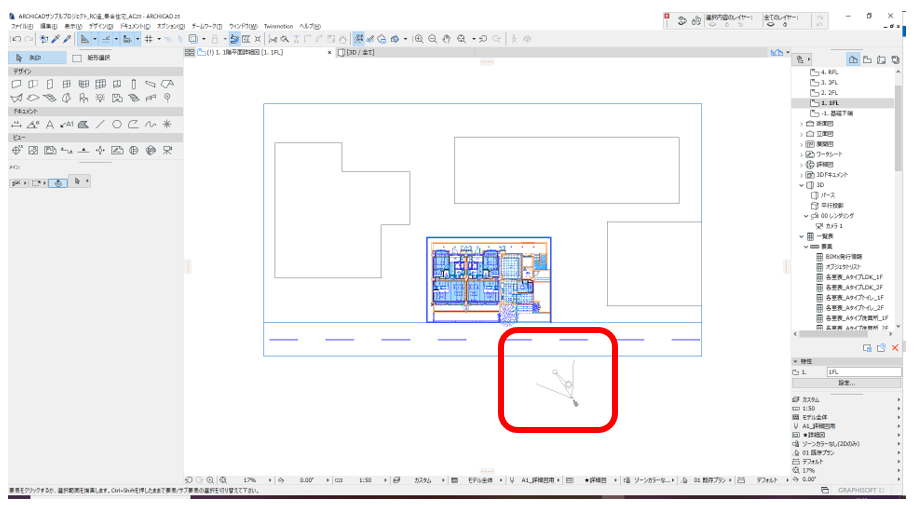Expand the 断面図 sections tree node

pyautogui.click(x=801, y=124)
